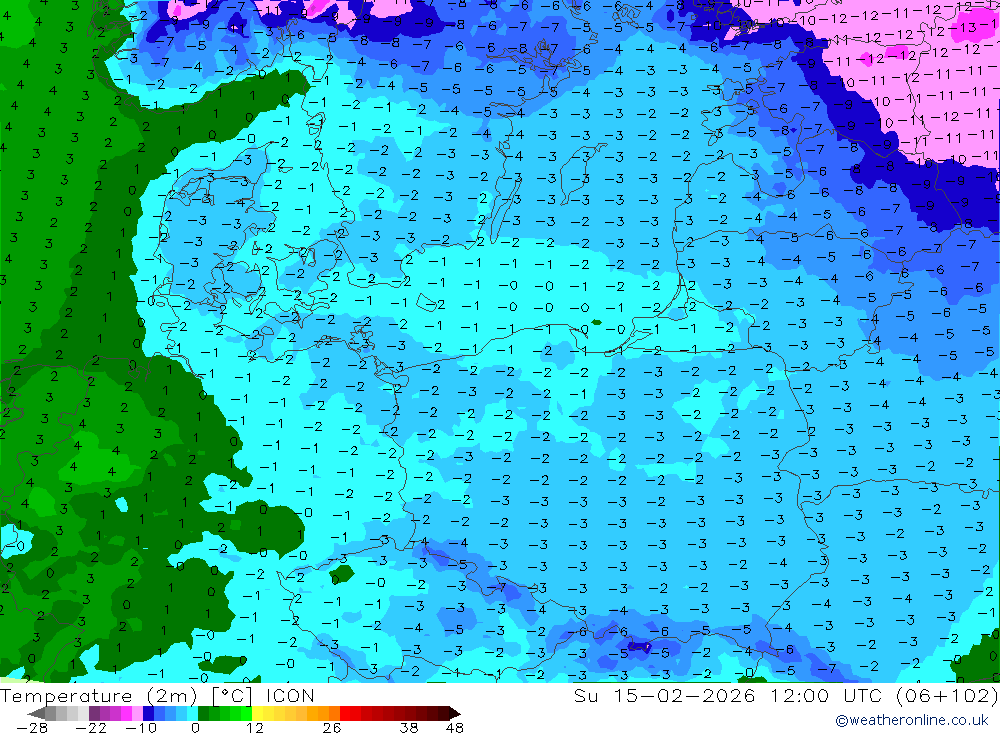
Task: Click the "15-02-2026" forecast date text
Action: click(x=684, y=695)
